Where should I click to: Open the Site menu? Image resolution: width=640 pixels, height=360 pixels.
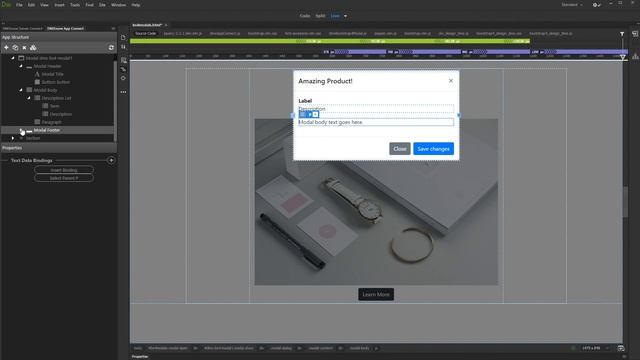102,5
